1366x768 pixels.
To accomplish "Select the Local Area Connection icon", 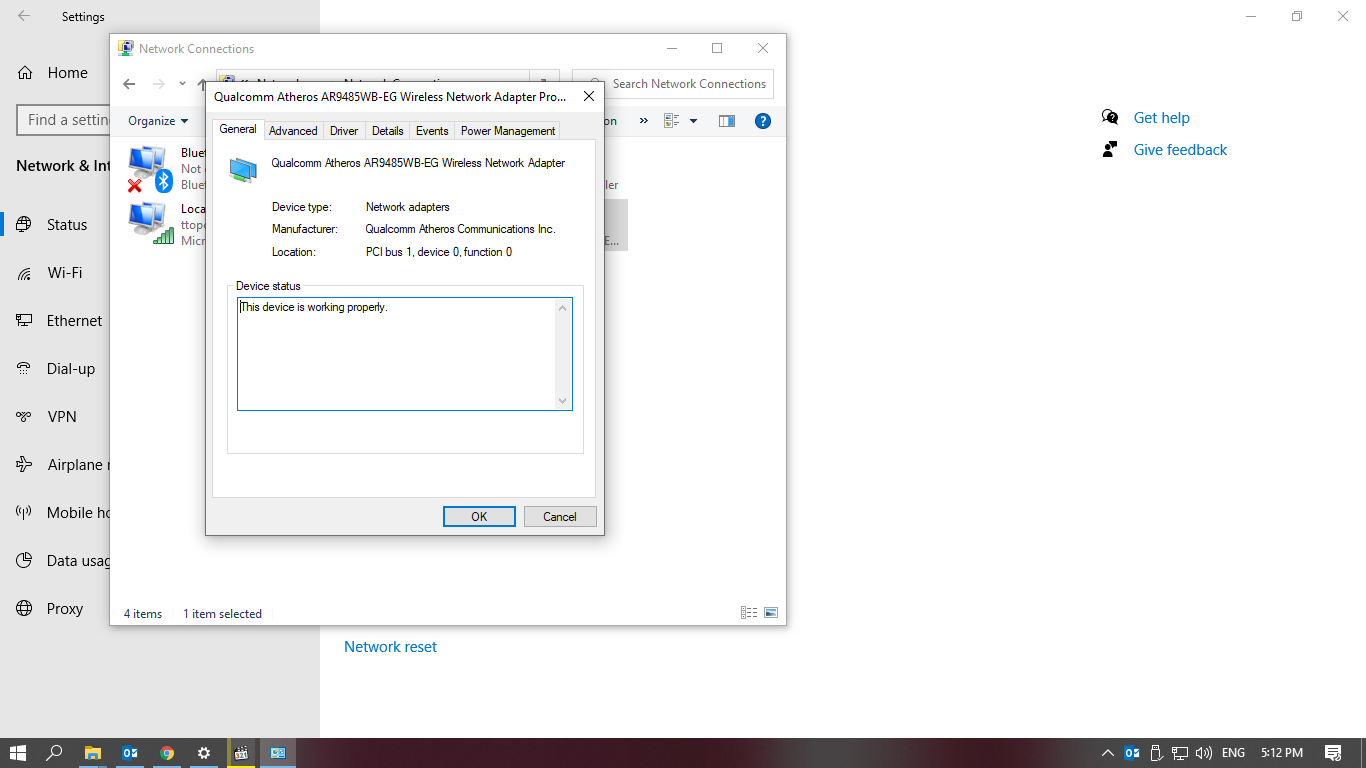I will click(x=150, y=223).
